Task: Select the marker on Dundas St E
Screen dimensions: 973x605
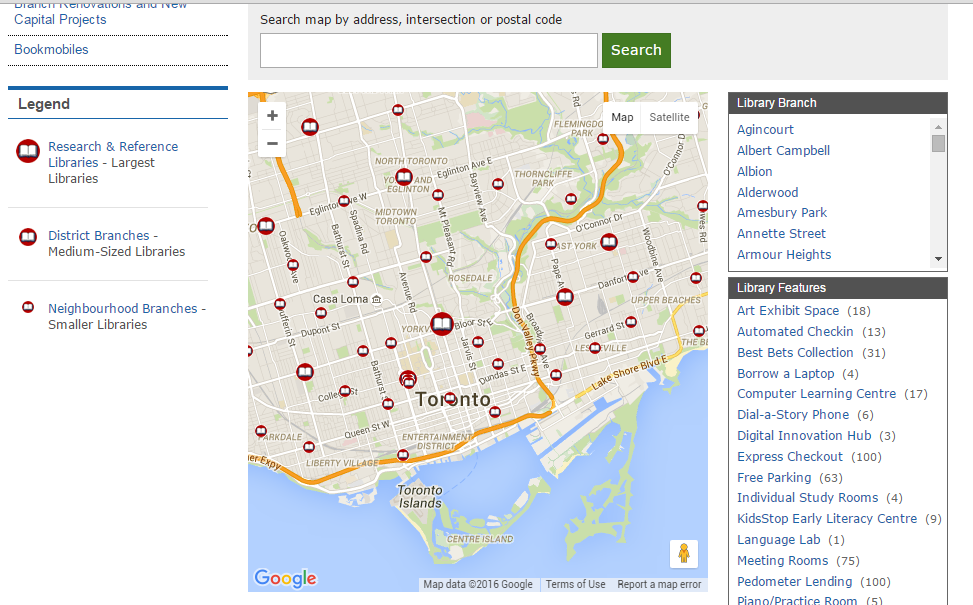Action: 498,364
